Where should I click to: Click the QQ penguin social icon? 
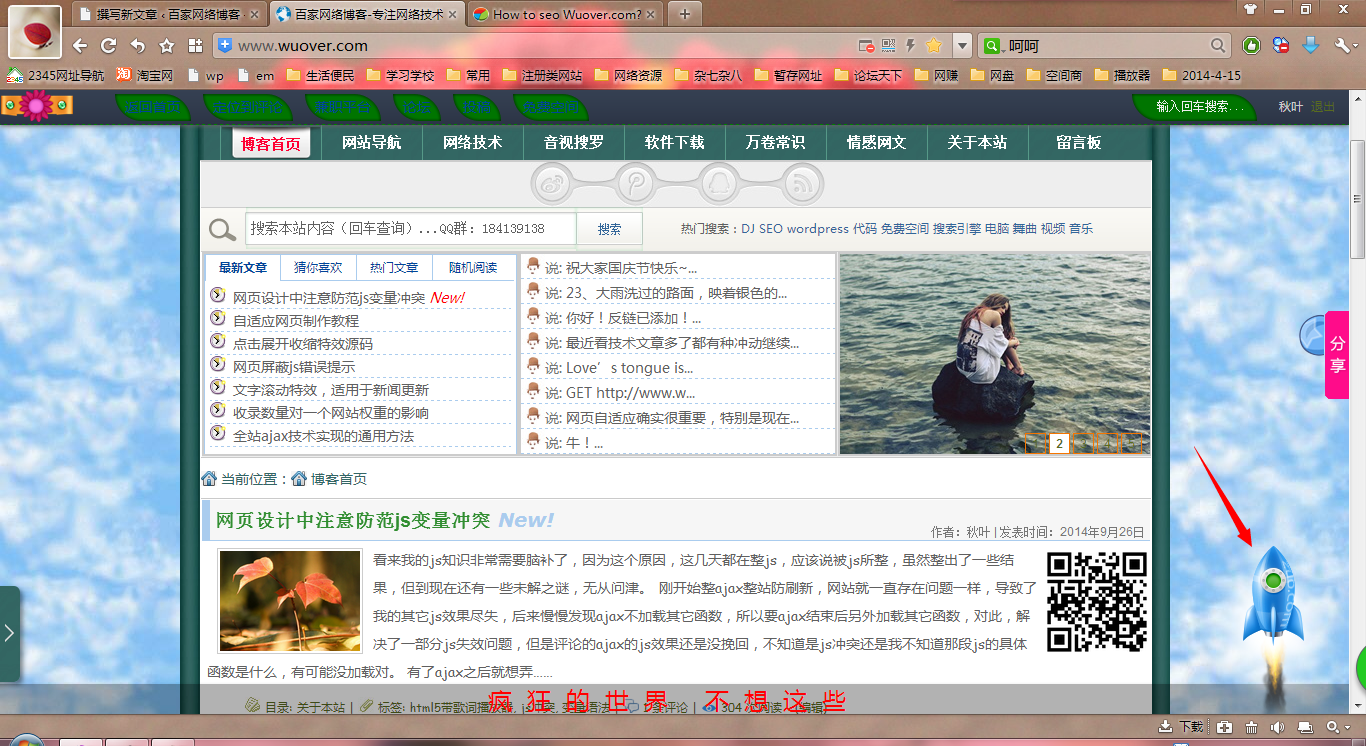720,183
